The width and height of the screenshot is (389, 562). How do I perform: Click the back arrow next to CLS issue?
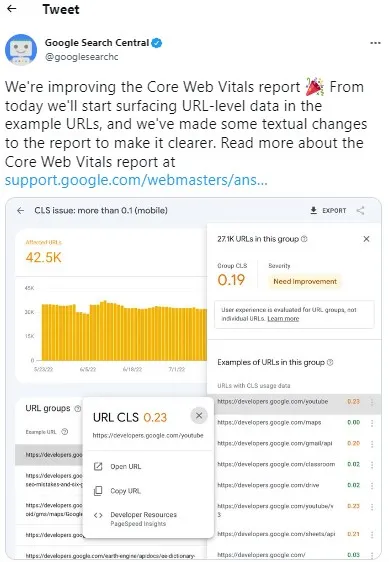coord(20,211)
